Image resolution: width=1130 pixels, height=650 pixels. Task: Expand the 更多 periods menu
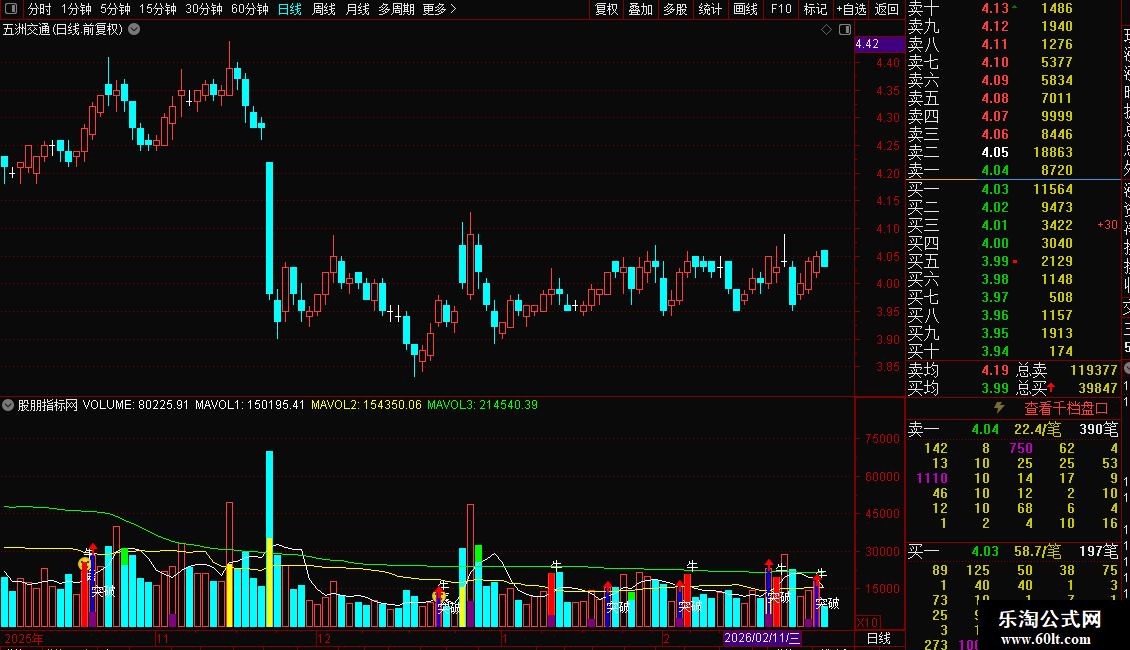tap(440, 9)
